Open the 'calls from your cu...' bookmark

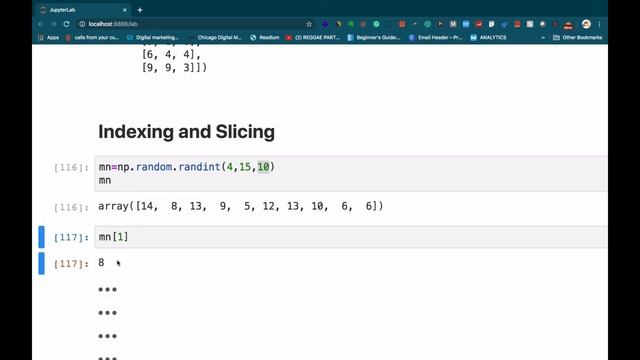[92, 38]
